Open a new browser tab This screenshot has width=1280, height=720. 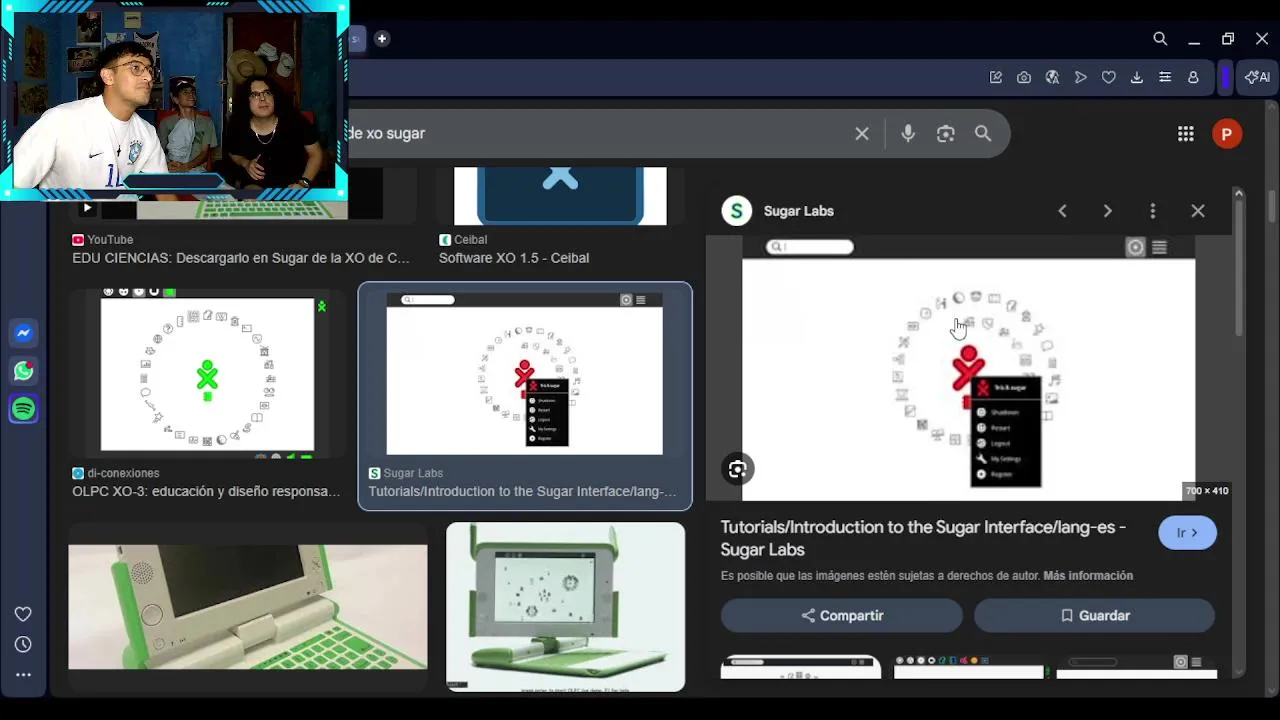[x=382, y=39]
